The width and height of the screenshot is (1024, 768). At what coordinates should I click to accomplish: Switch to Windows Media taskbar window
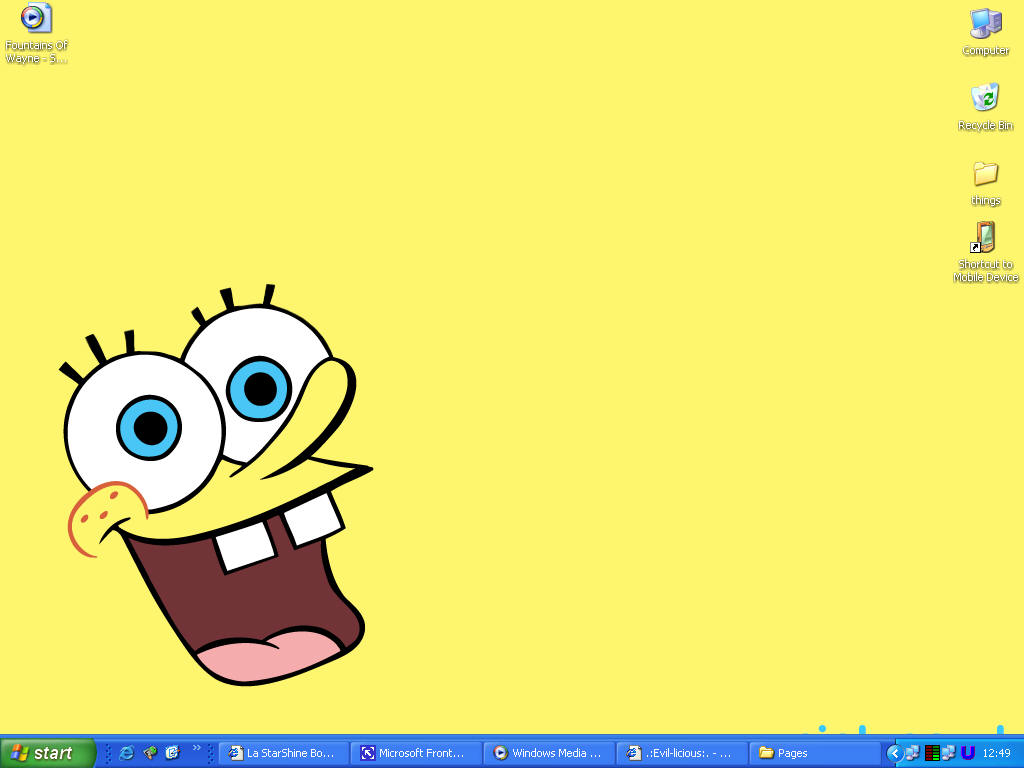tap(549, 753)
